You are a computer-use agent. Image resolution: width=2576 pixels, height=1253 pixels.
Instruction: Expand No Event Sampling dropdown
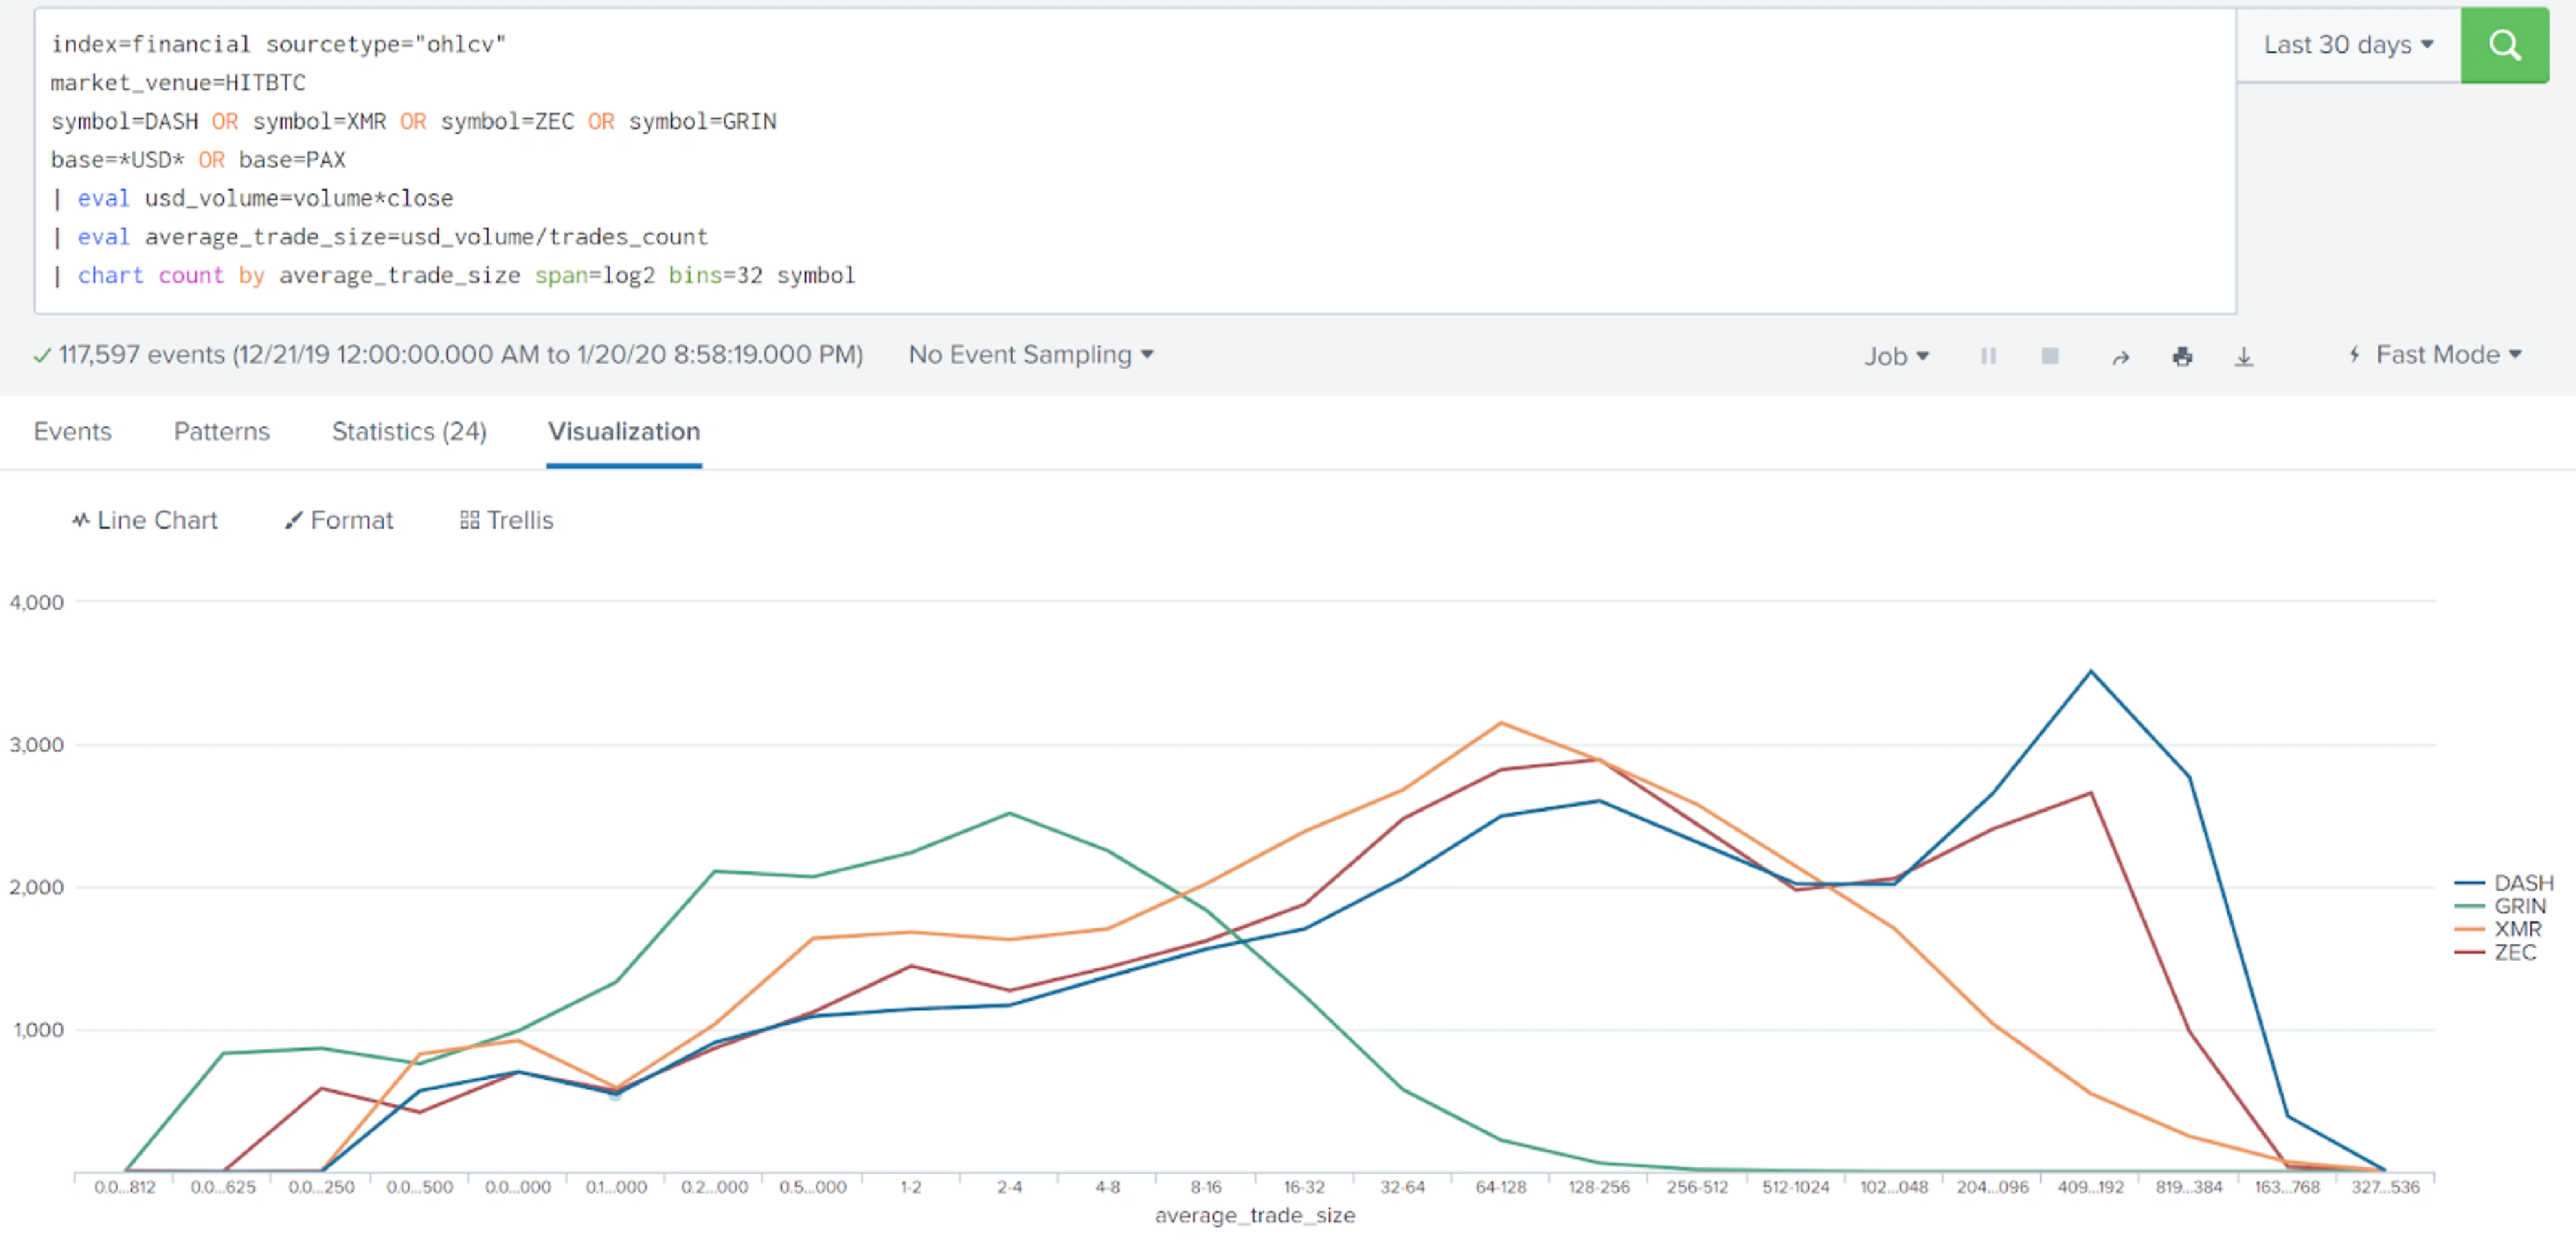pyautogui.click(x=1030, y=355)
